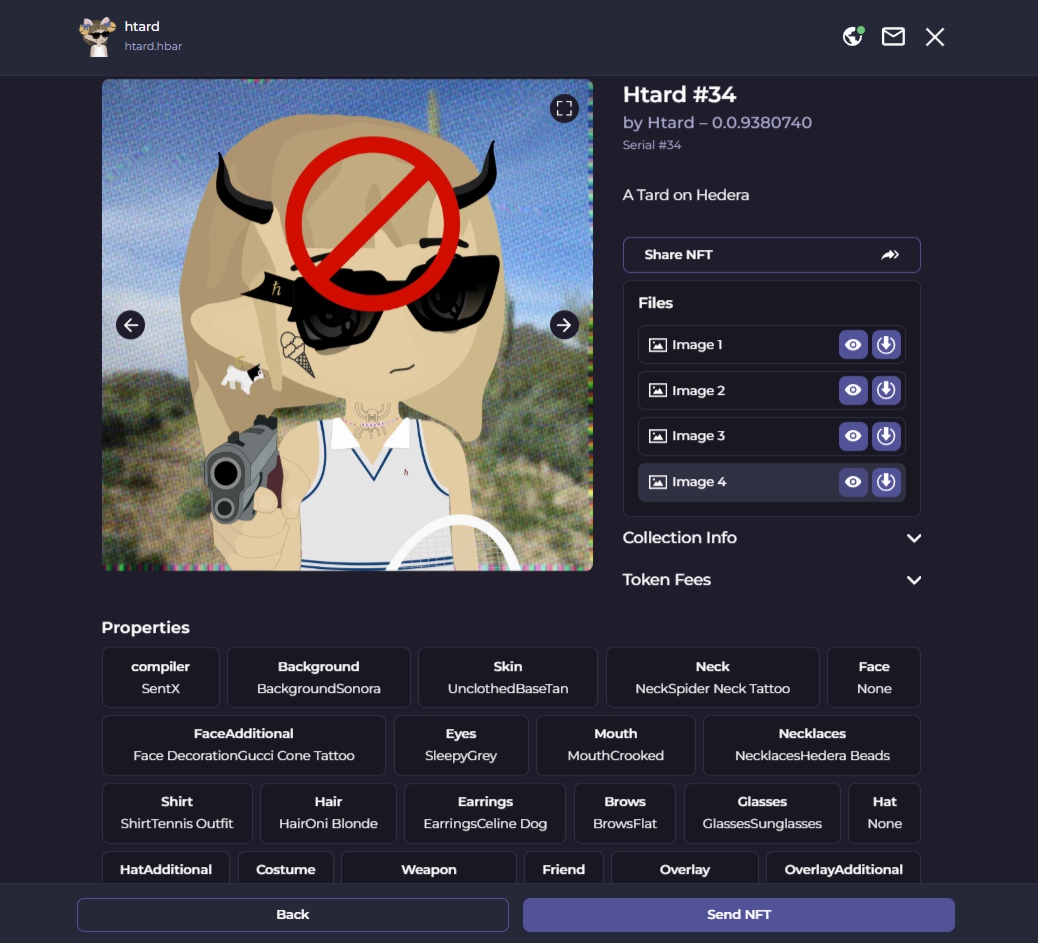Go to the previous NFT with left arrow
The image size is (1038, 943).
click(131, 324)
